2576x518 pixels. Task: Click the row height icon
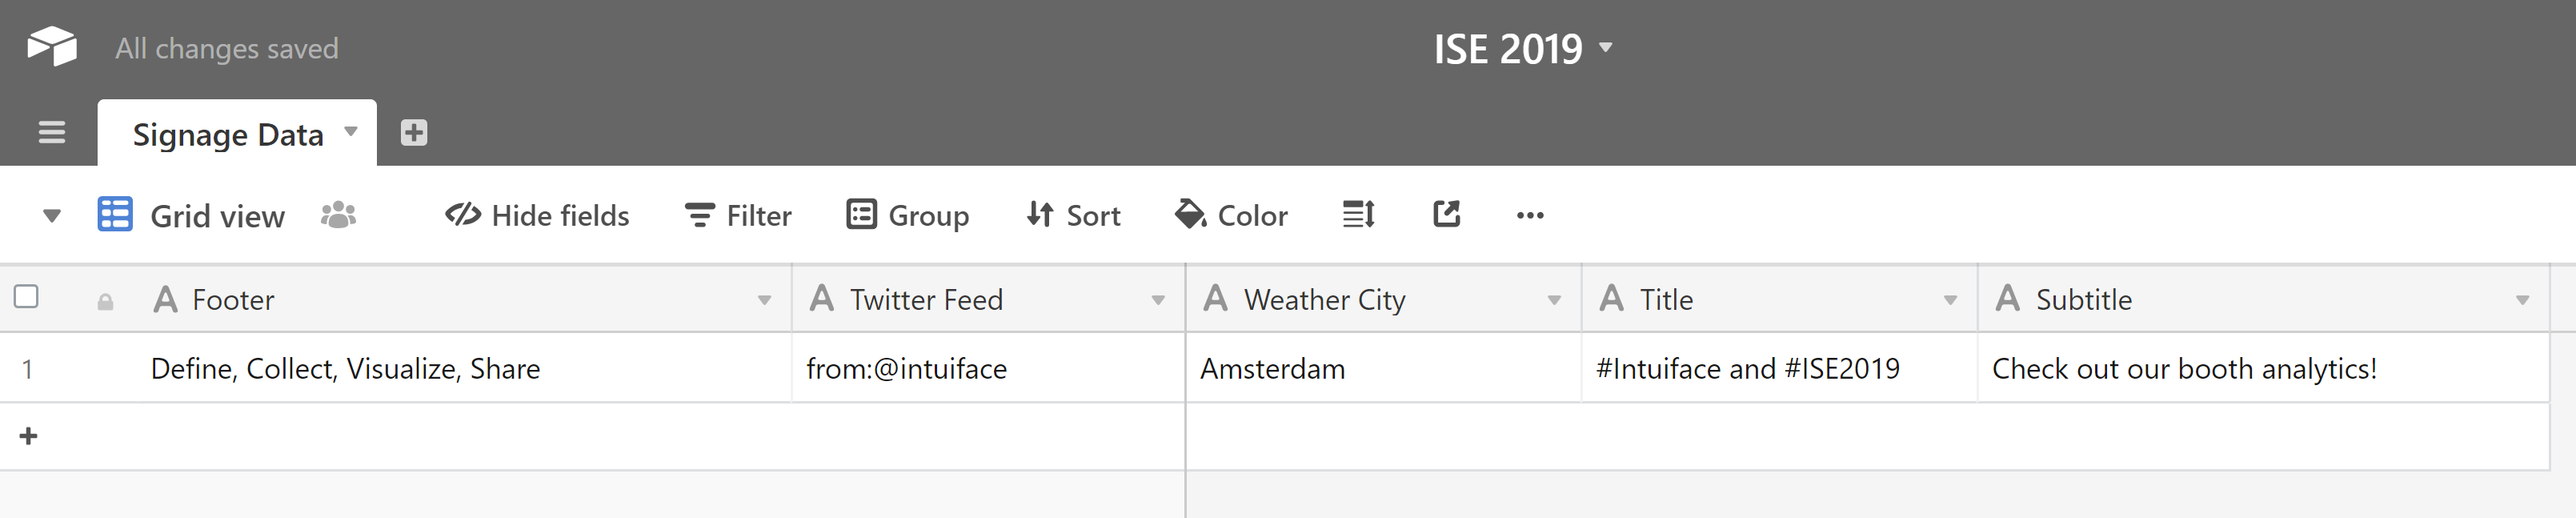point(1358,214)
